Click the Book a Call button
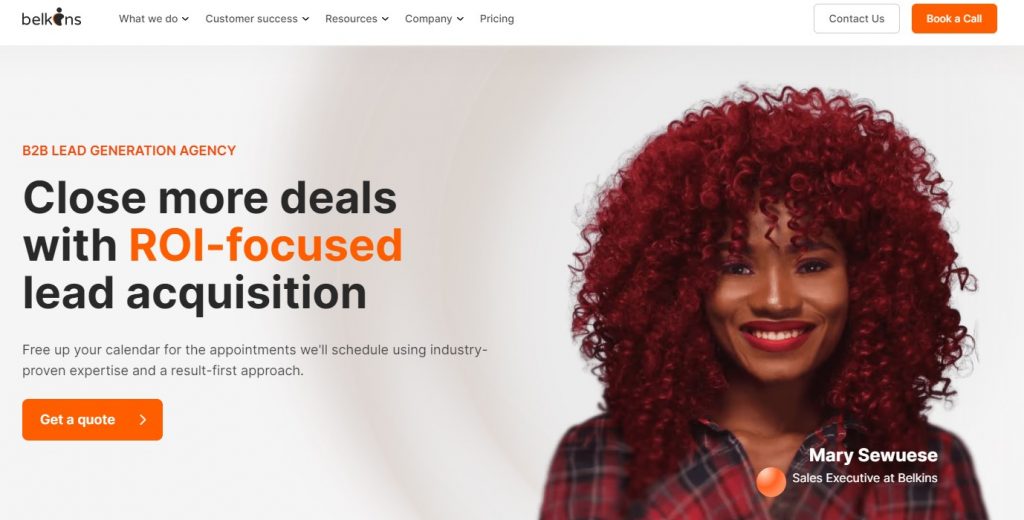The height and width of the screenshot is (520, 1024). [x=954, y=18]
